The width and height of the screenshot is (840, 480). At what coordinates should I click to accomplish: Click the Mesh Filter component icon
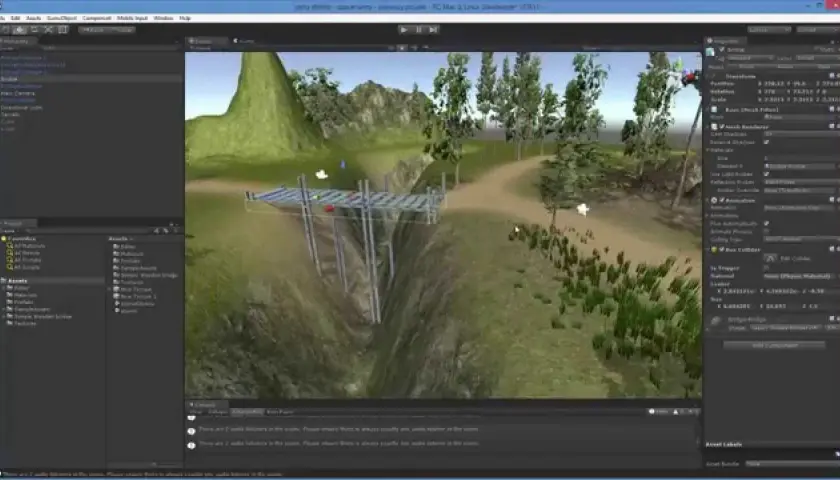pyautogui.click(x=714, y=109)
